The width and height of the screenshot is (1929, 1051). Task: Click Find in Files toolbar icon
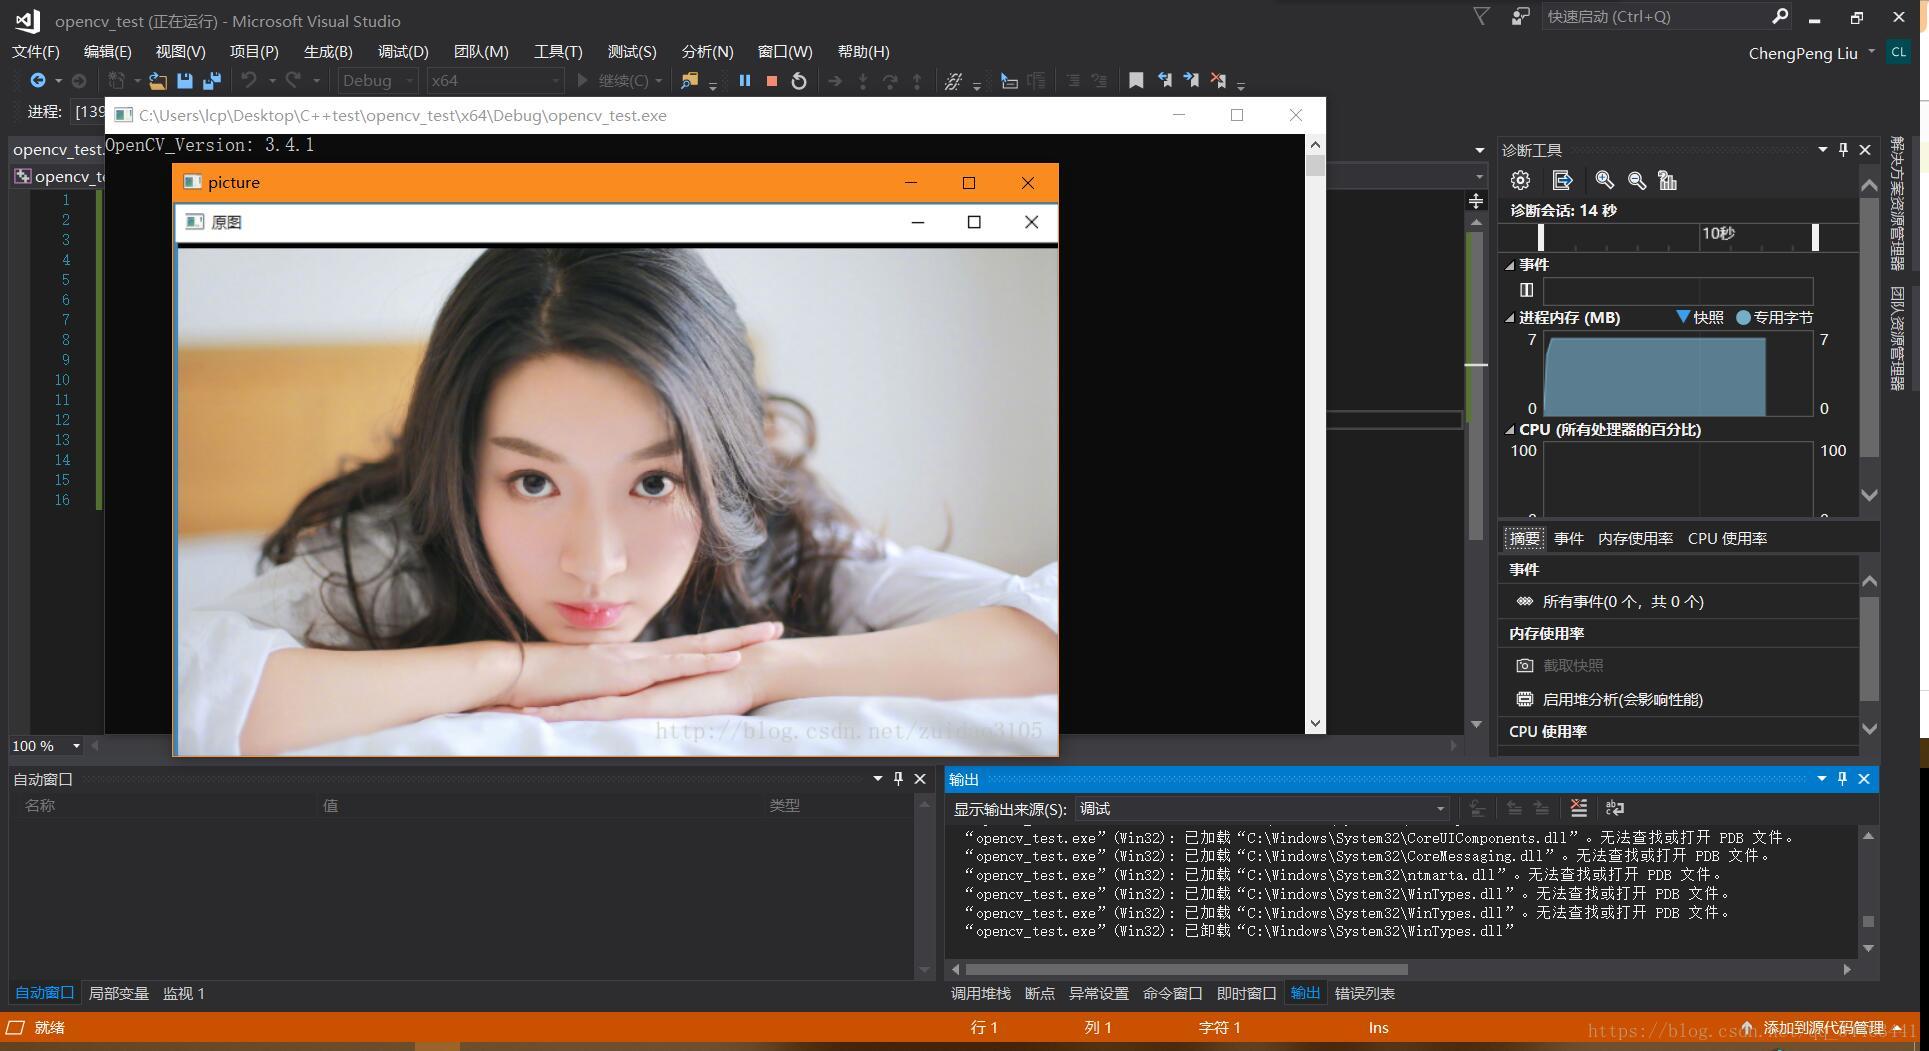coord(689,81)
